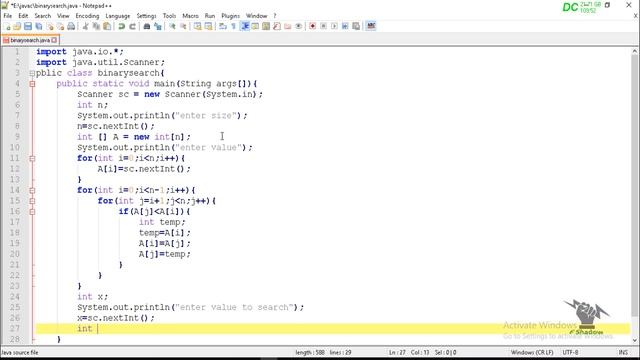Collapse the class fold on line 3
640x360 pixels.
32,73
